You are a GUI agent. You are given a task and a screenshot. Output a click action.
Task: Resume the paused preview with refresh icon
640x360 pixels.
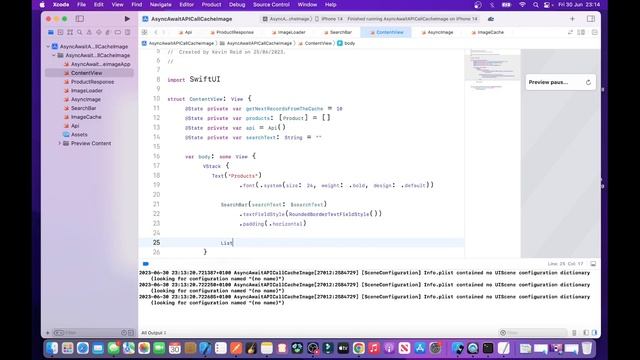[x=588, y=82]
